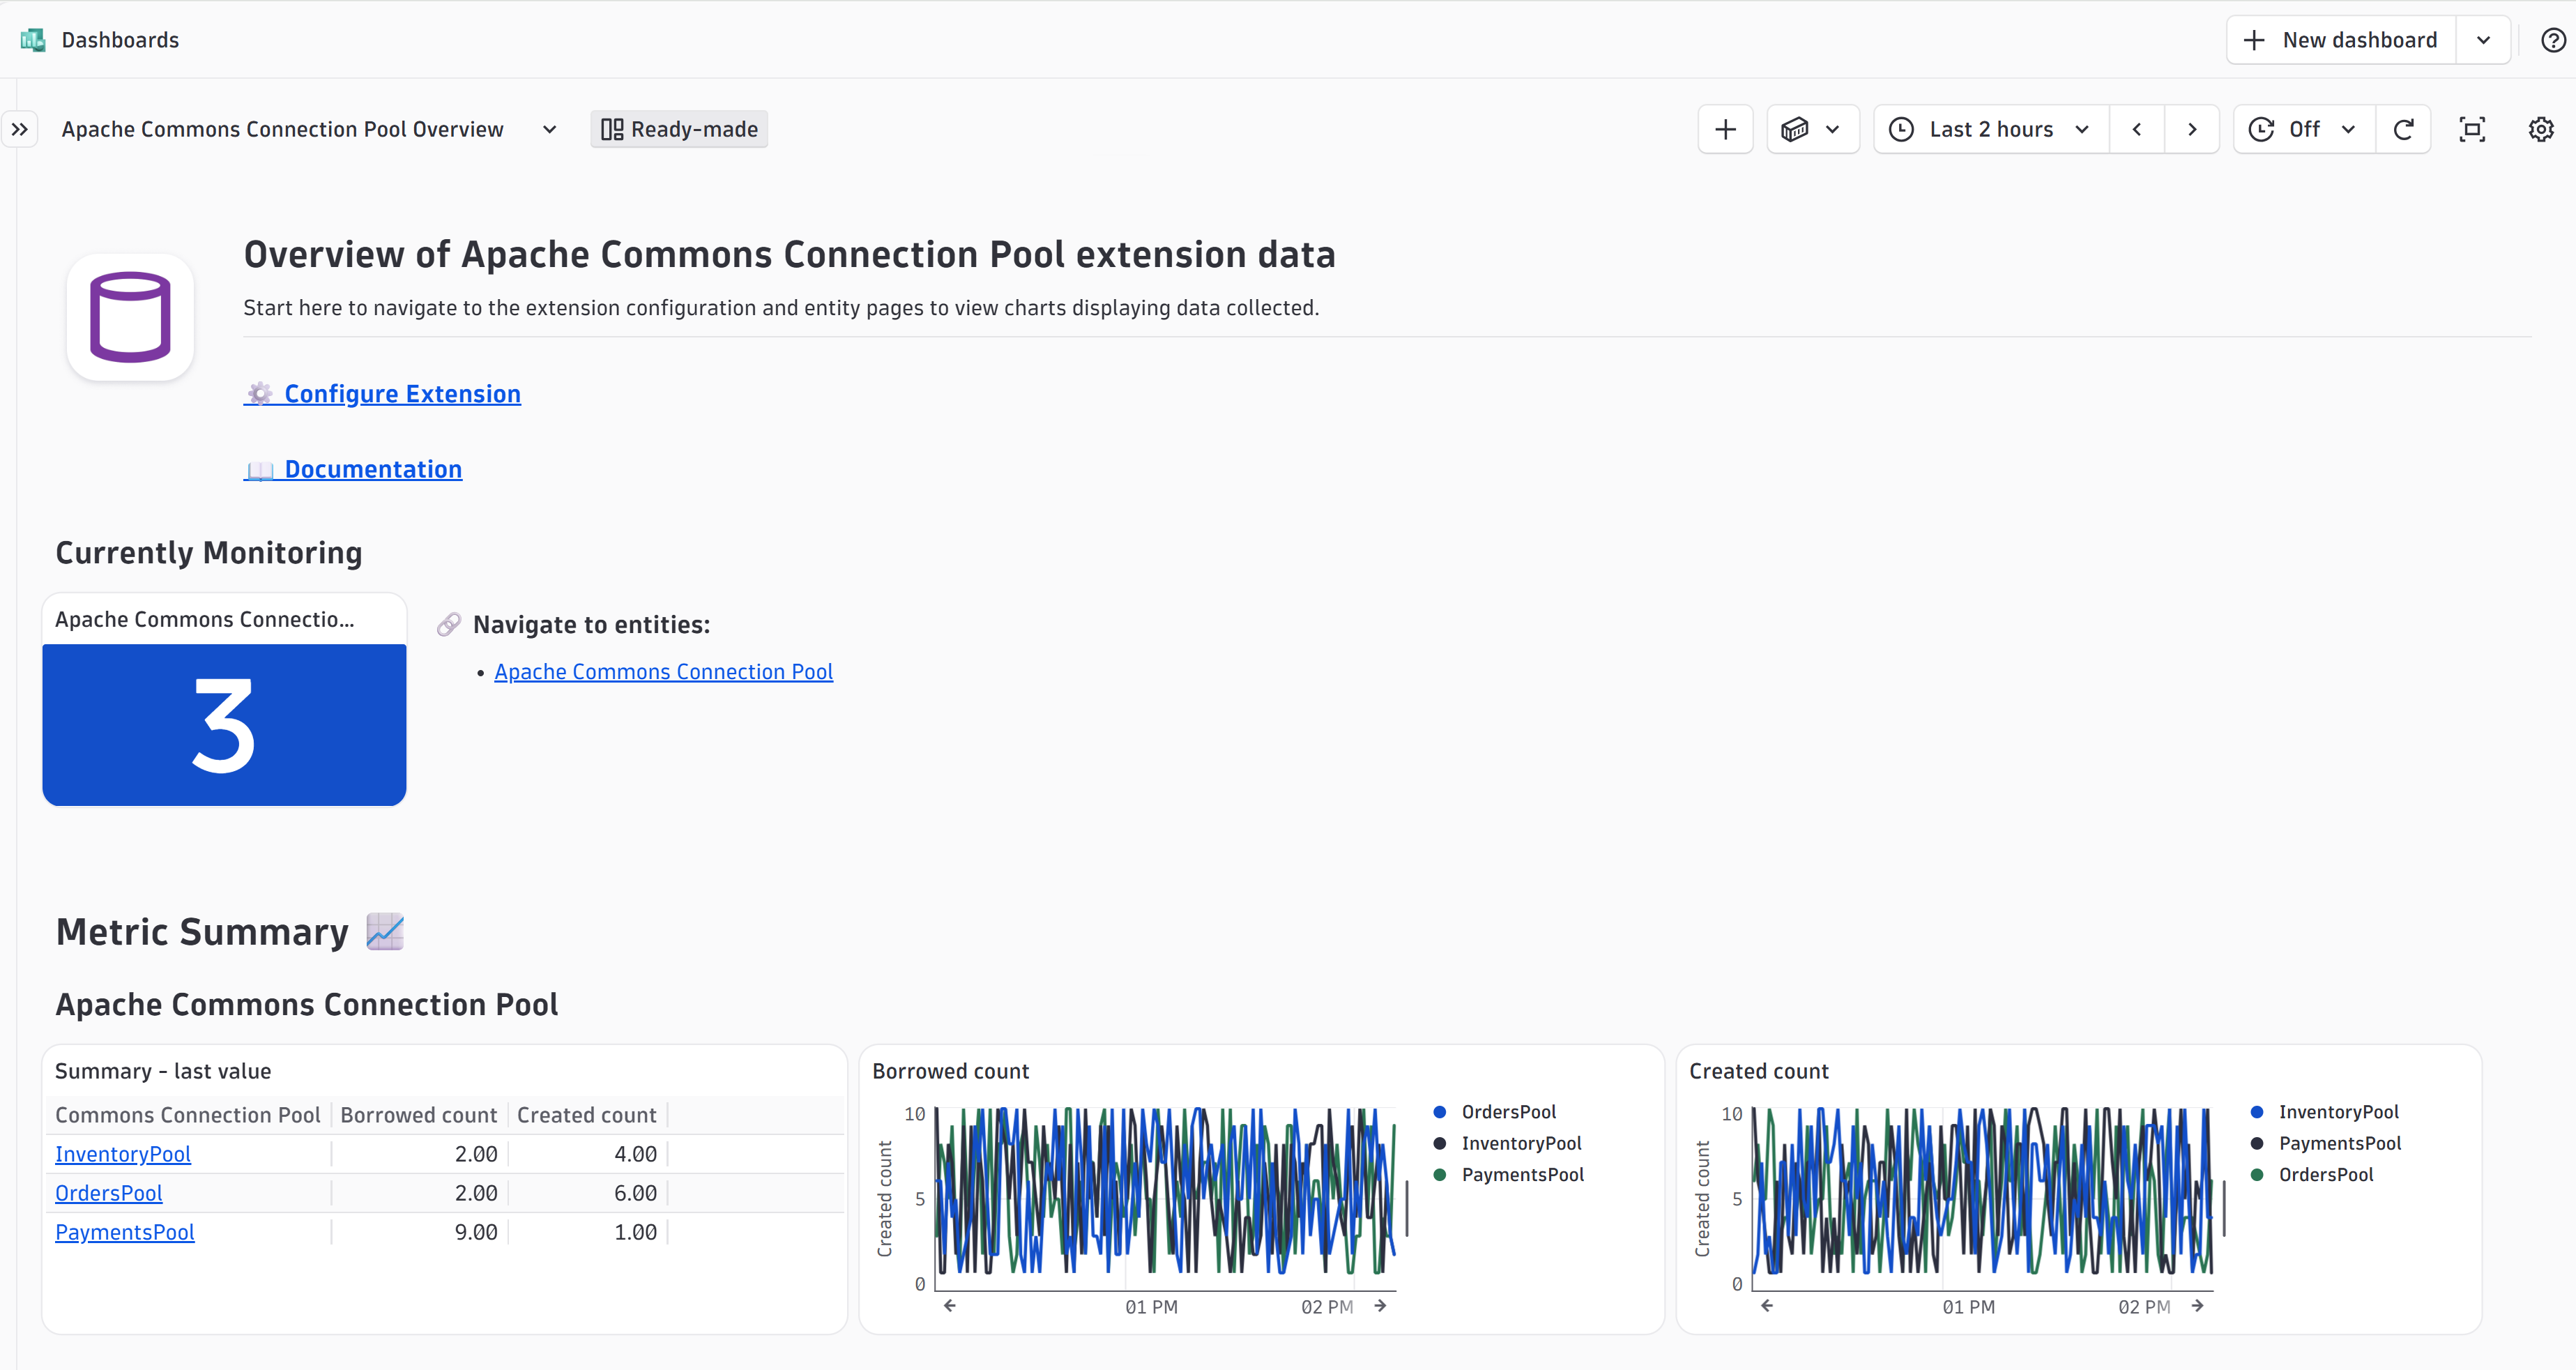
Task: Click the Created count chart title
Action: [1759, 1071]
